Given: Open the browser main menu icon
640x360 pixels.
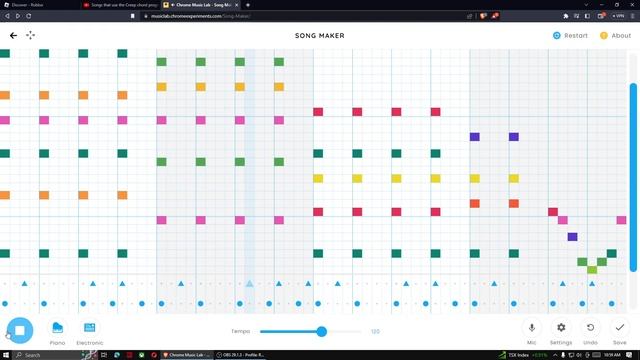Looking at the screenshot, I should pyautogui.click(x=633, y=16).
